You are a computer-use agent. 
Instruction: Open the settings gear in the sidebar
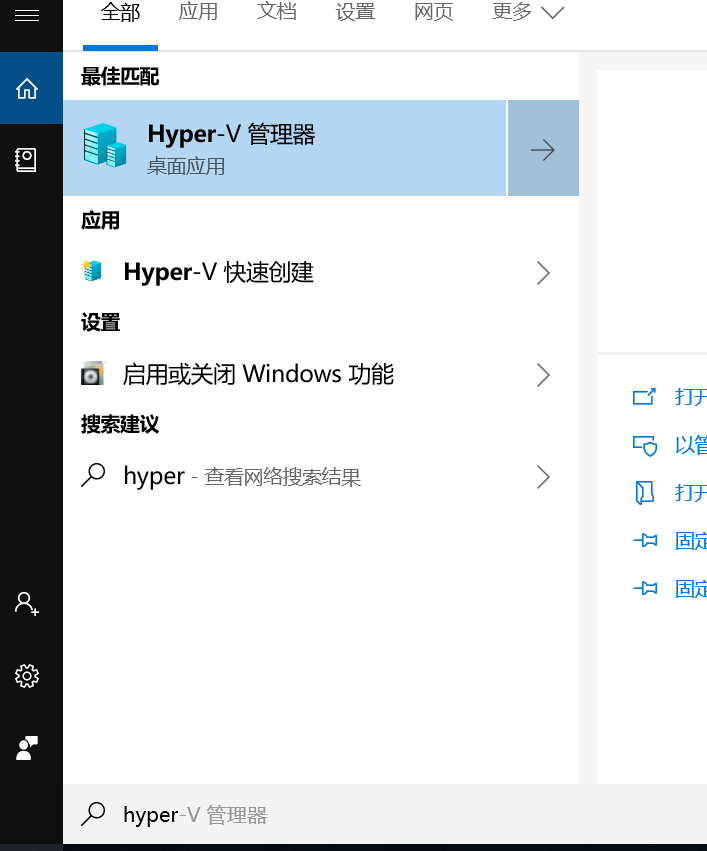click(27, 676)
